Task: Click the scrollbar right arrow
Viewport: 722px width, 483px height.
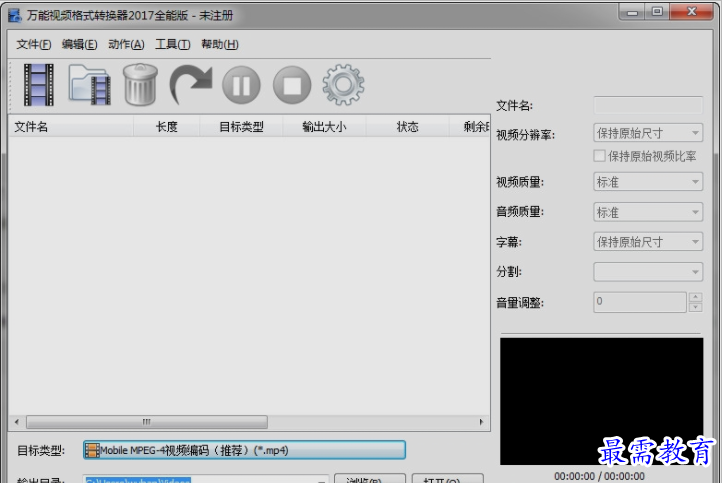Action: pos(481,422)
